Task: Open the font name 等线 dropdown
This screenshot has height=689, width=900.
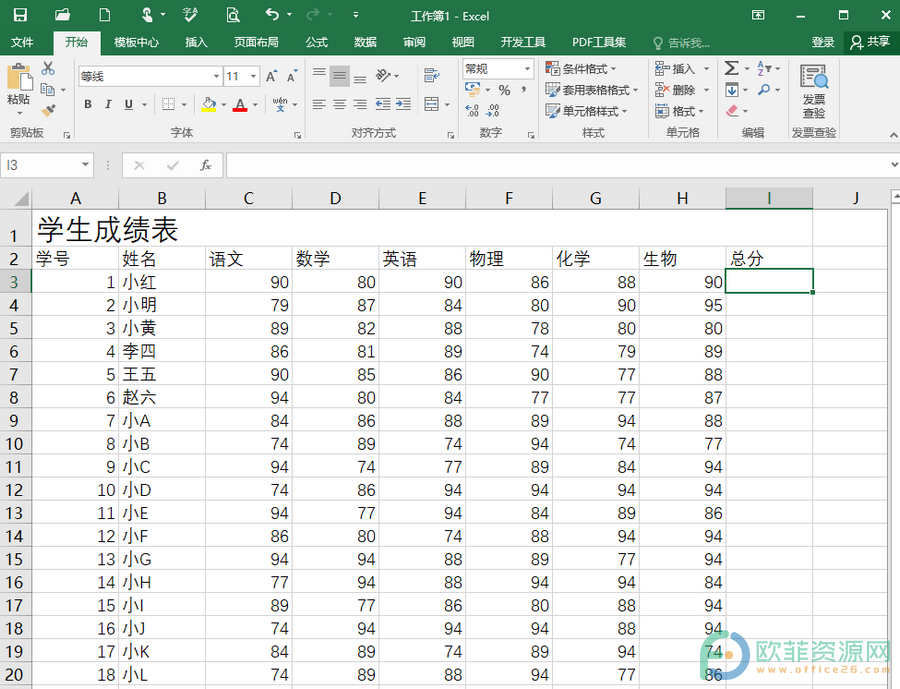Action: pyautogui.click(x=216, y=76)
